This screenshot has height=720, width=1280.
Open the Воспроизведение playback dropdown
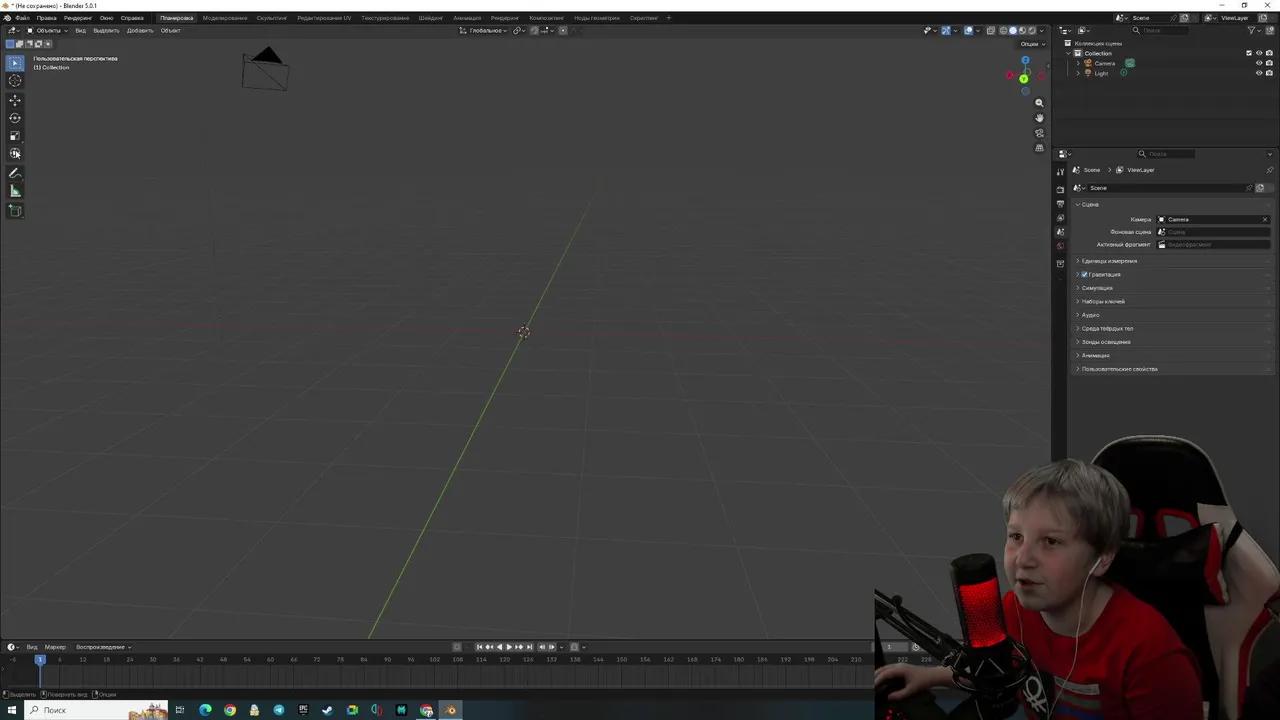pos(103,647)
